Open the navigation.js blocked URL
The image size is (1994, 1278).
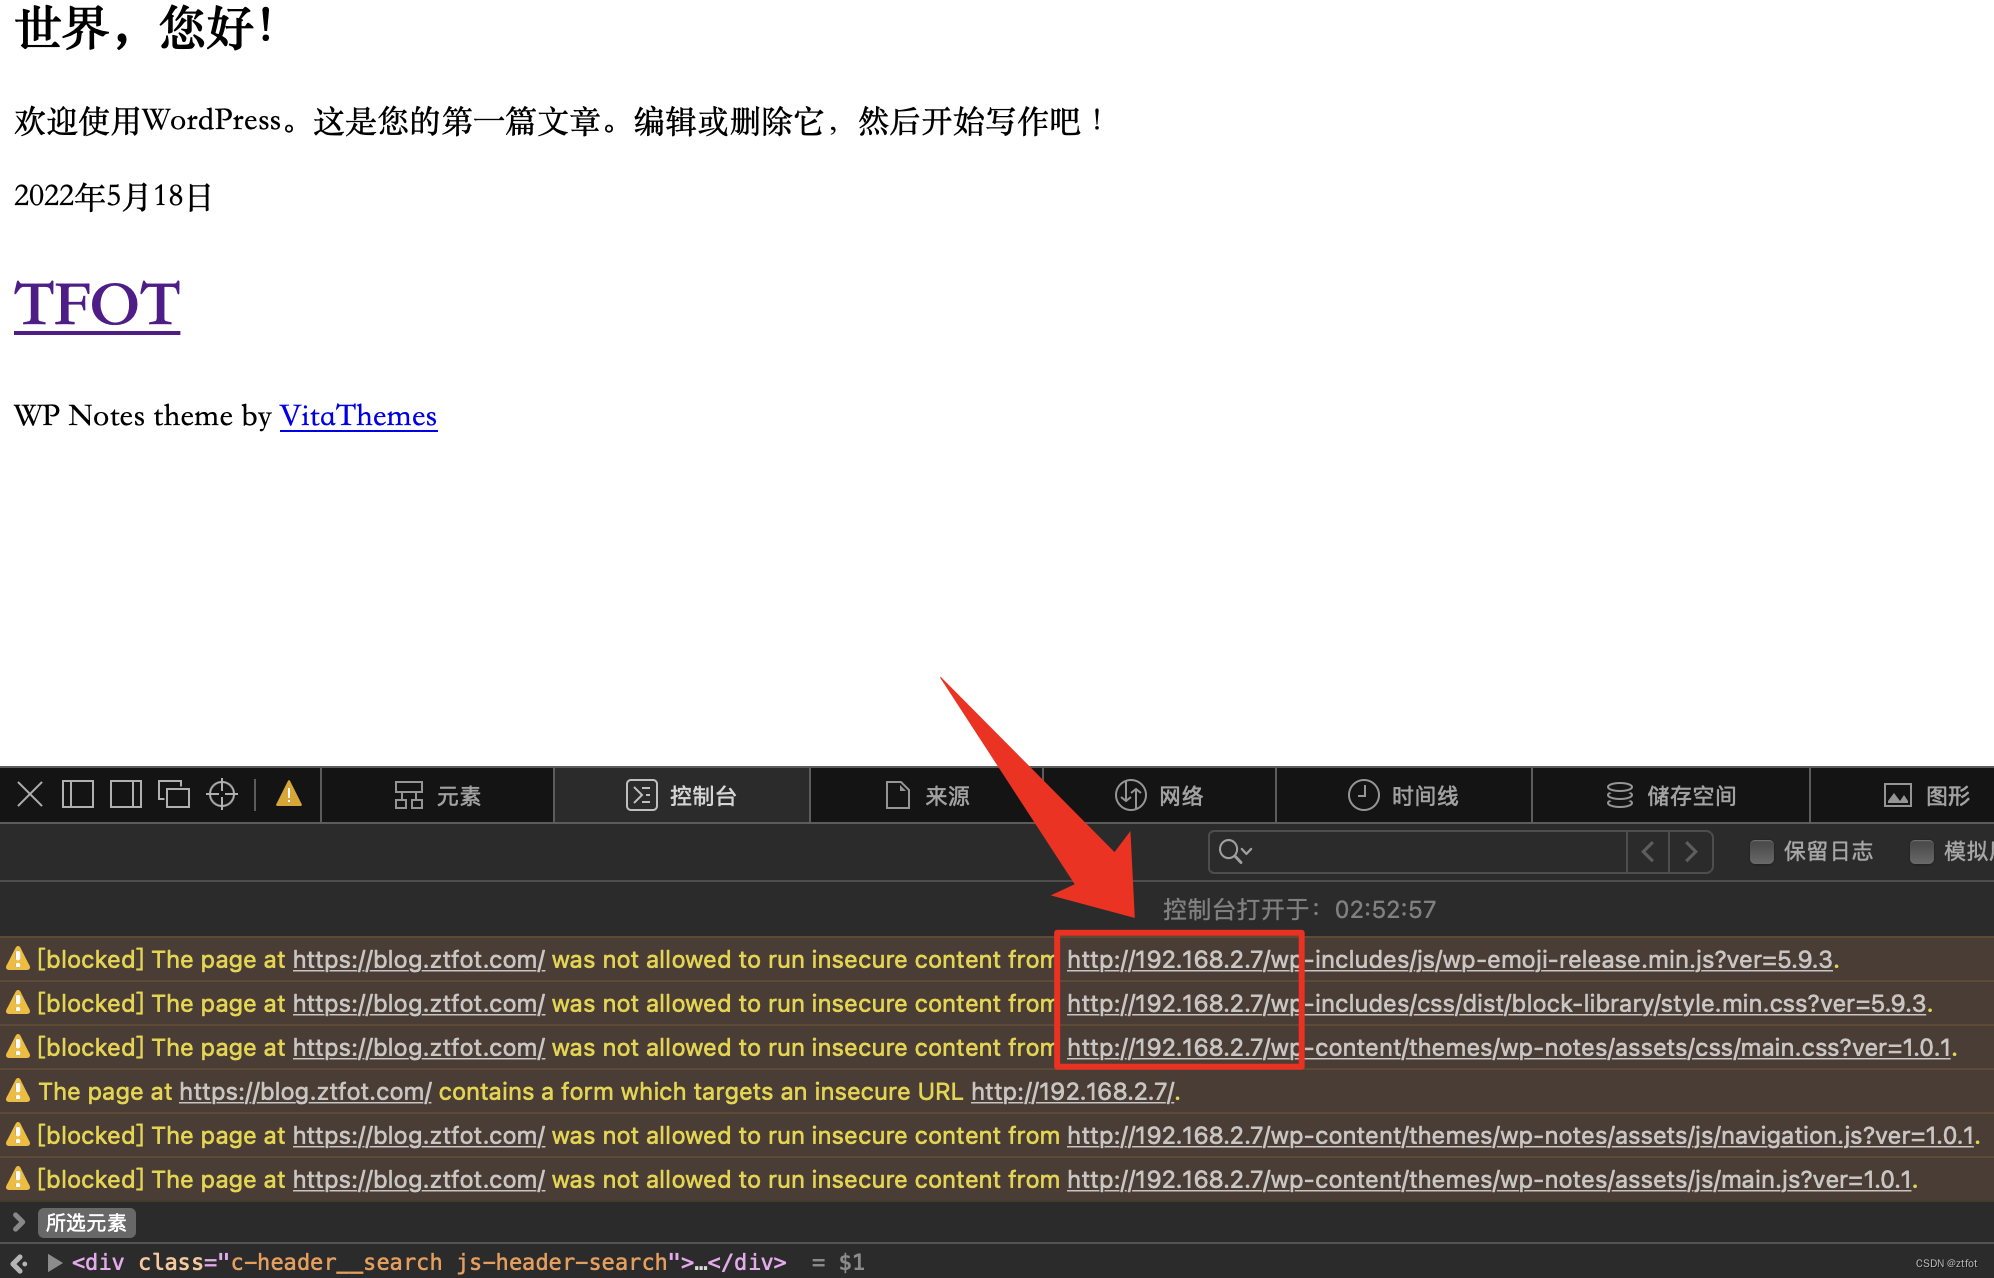(1520, 1136)
